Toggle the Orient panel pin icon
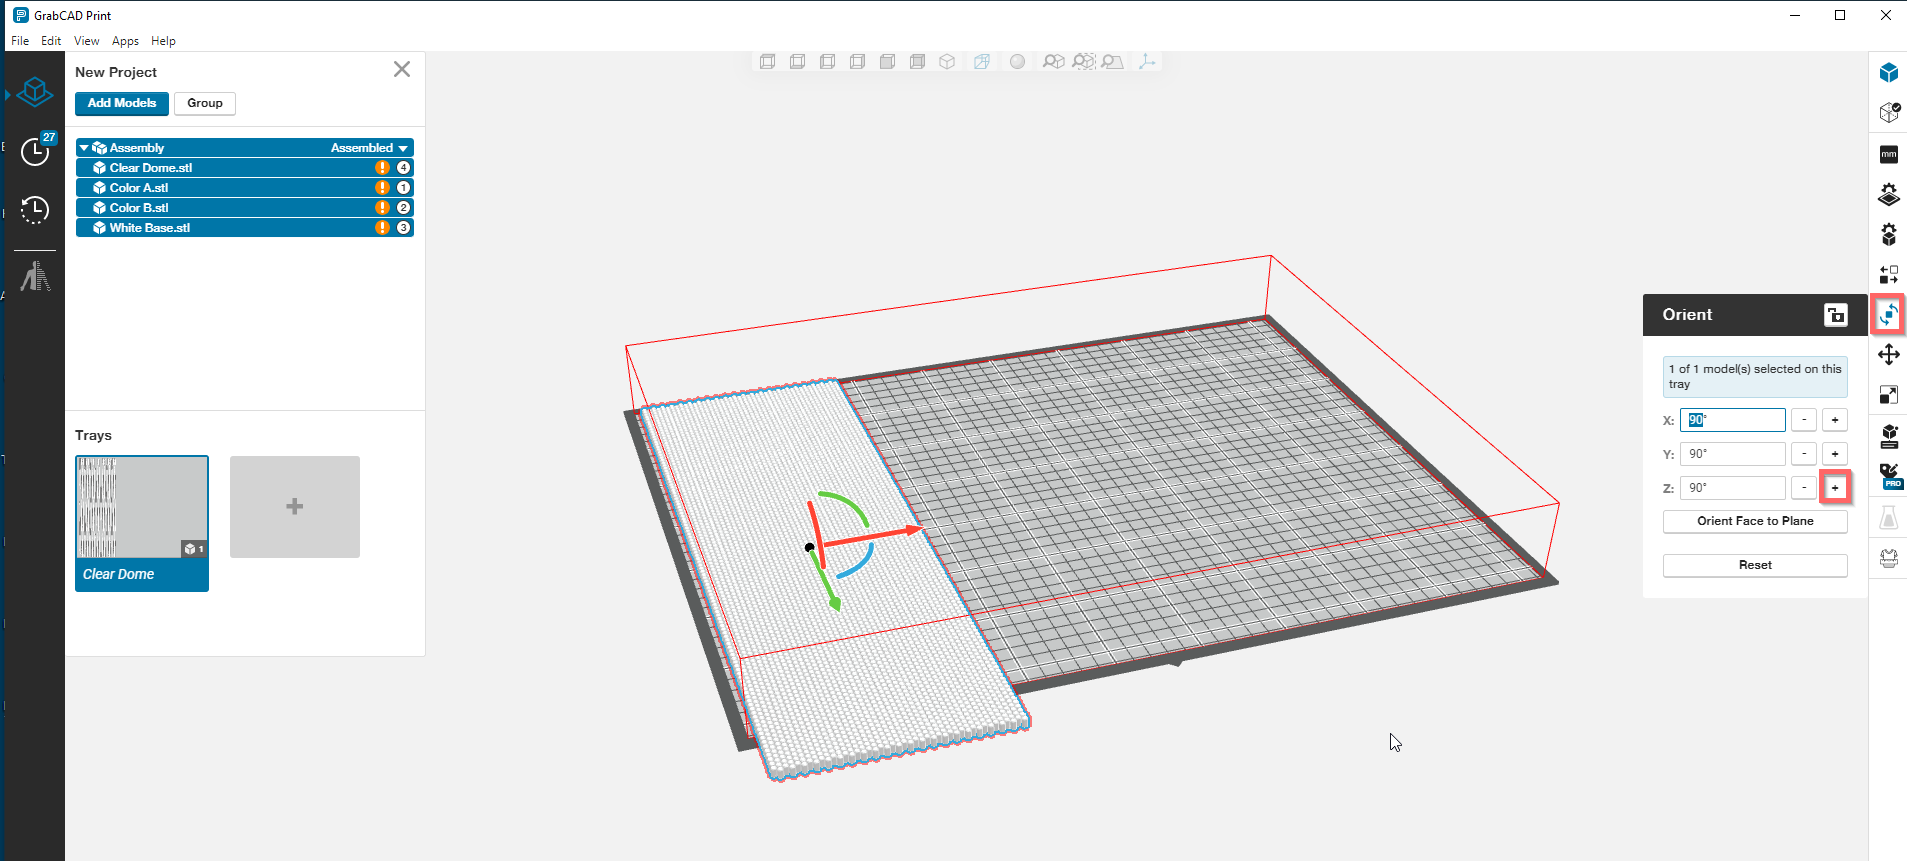Image resolution: width=1907 pixels, height=861 pixels. click(x=1835, y=315)
